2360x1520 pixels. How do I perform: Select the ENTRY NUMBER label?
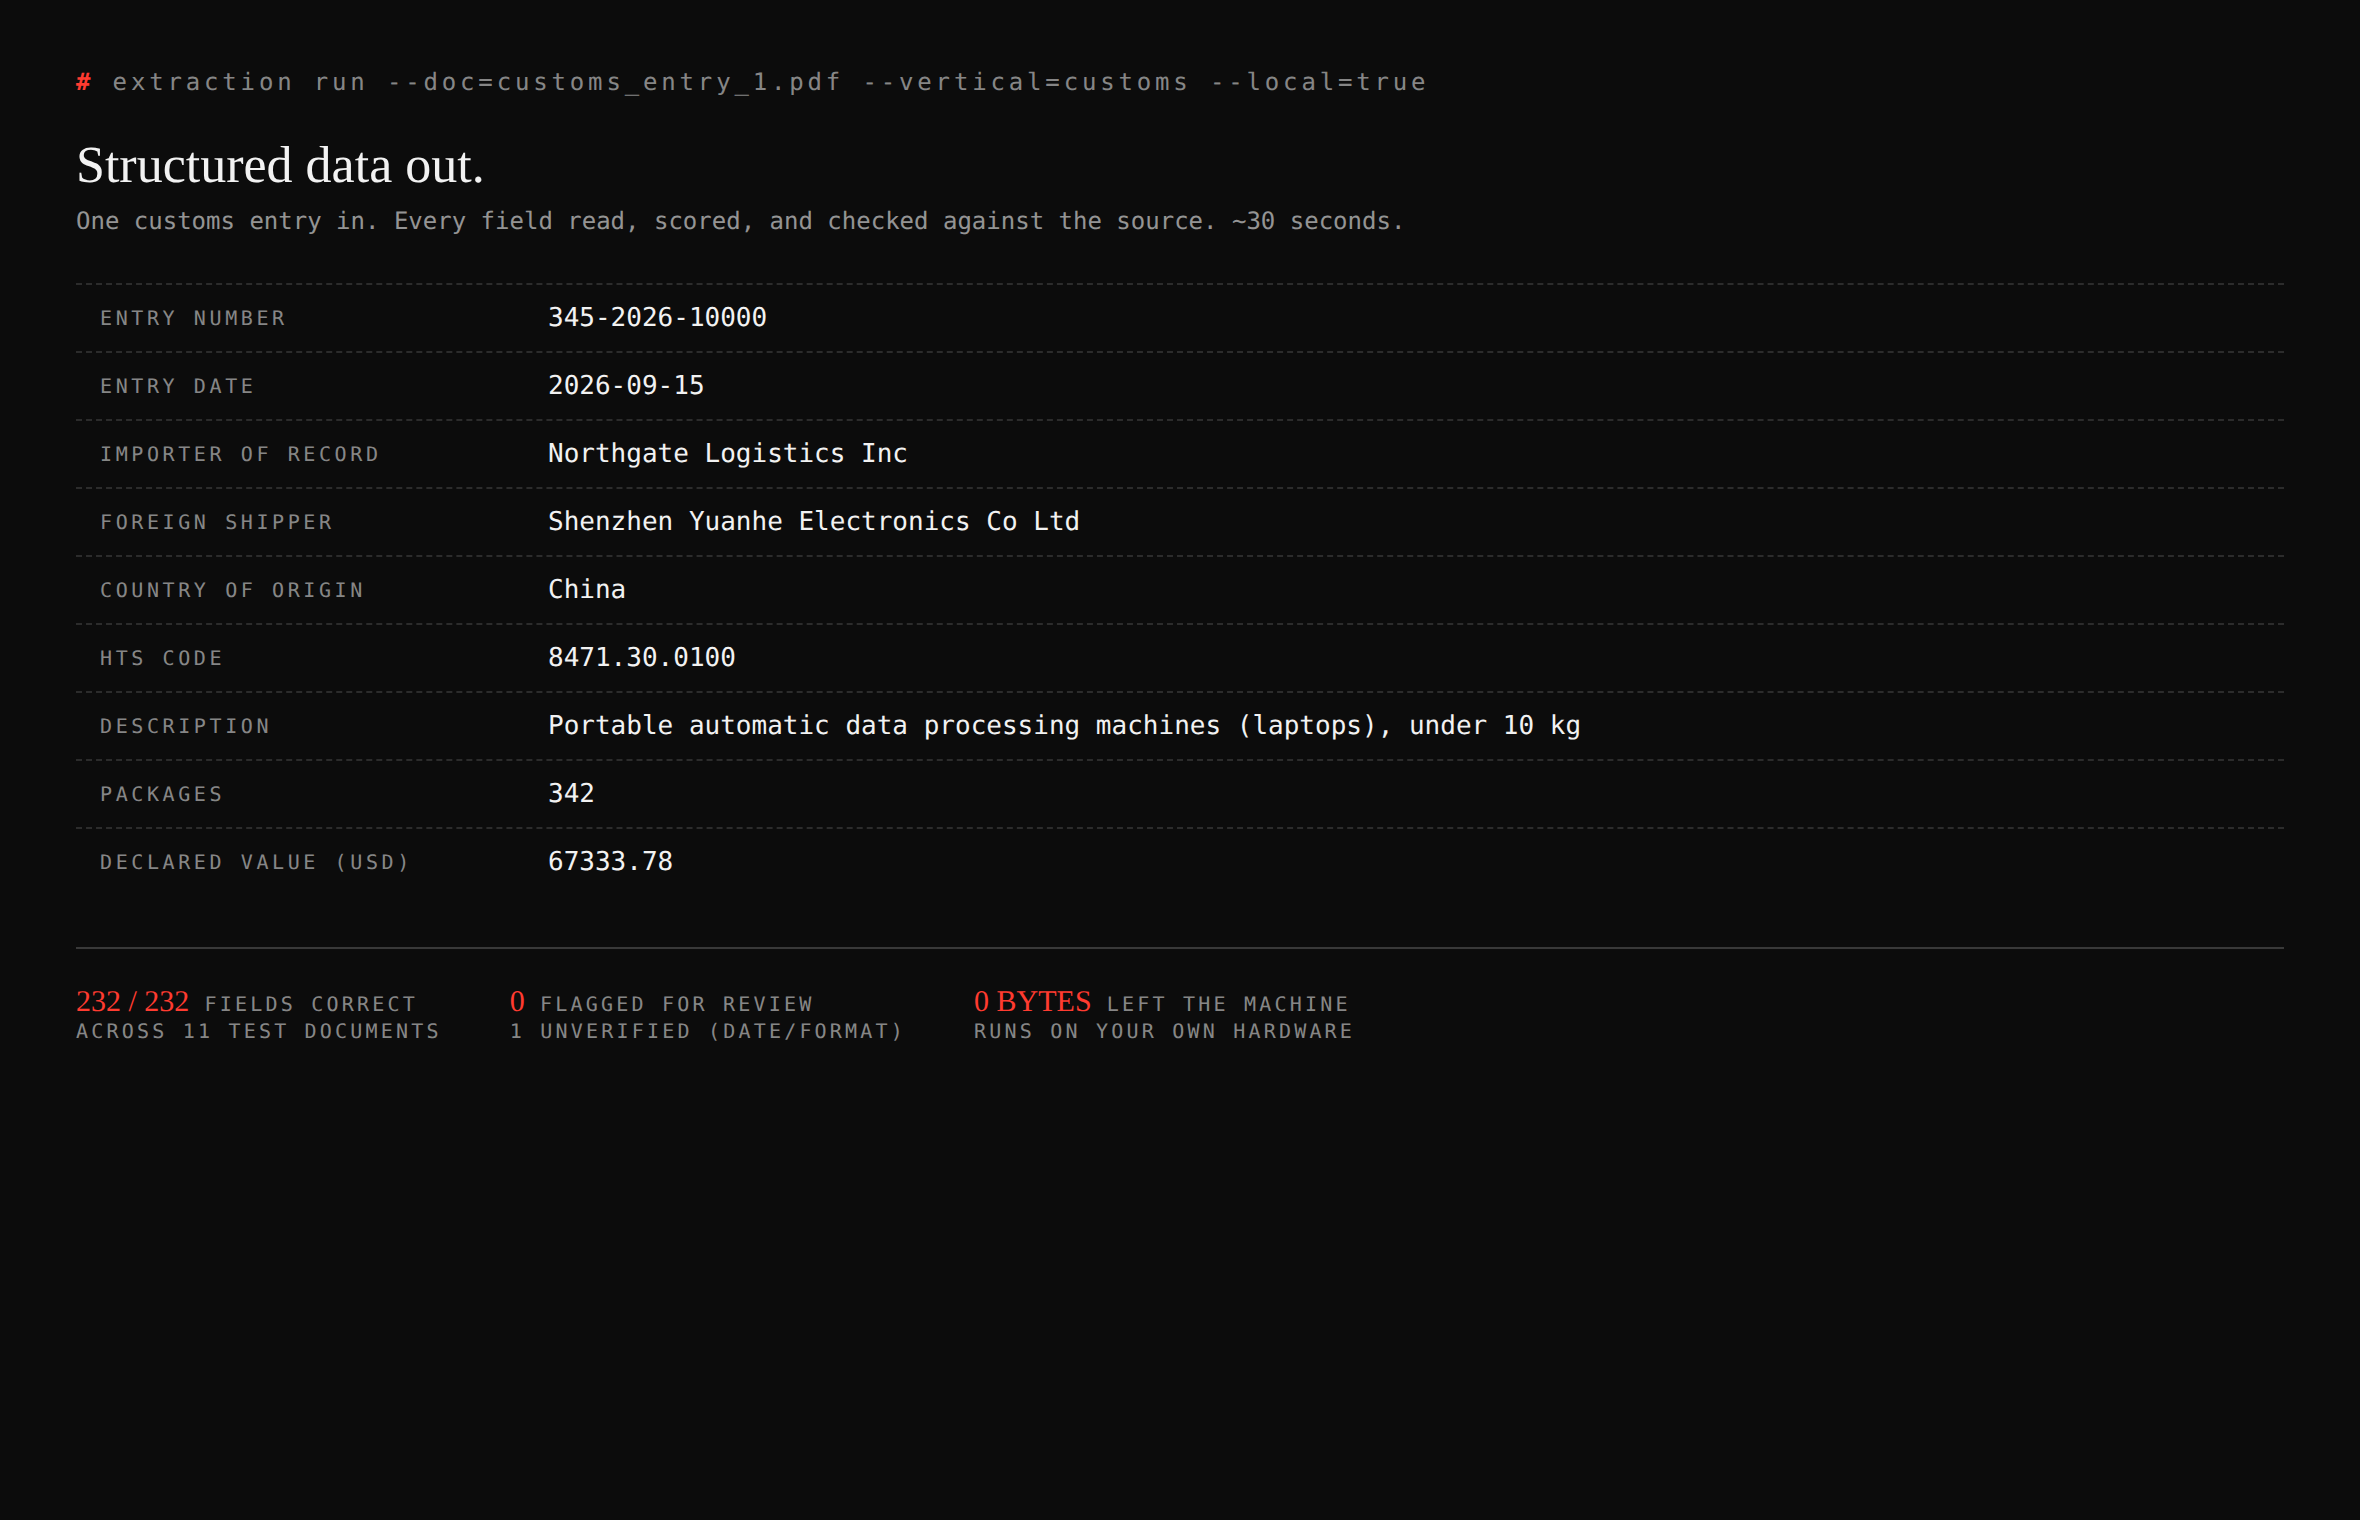pos(193,318)
